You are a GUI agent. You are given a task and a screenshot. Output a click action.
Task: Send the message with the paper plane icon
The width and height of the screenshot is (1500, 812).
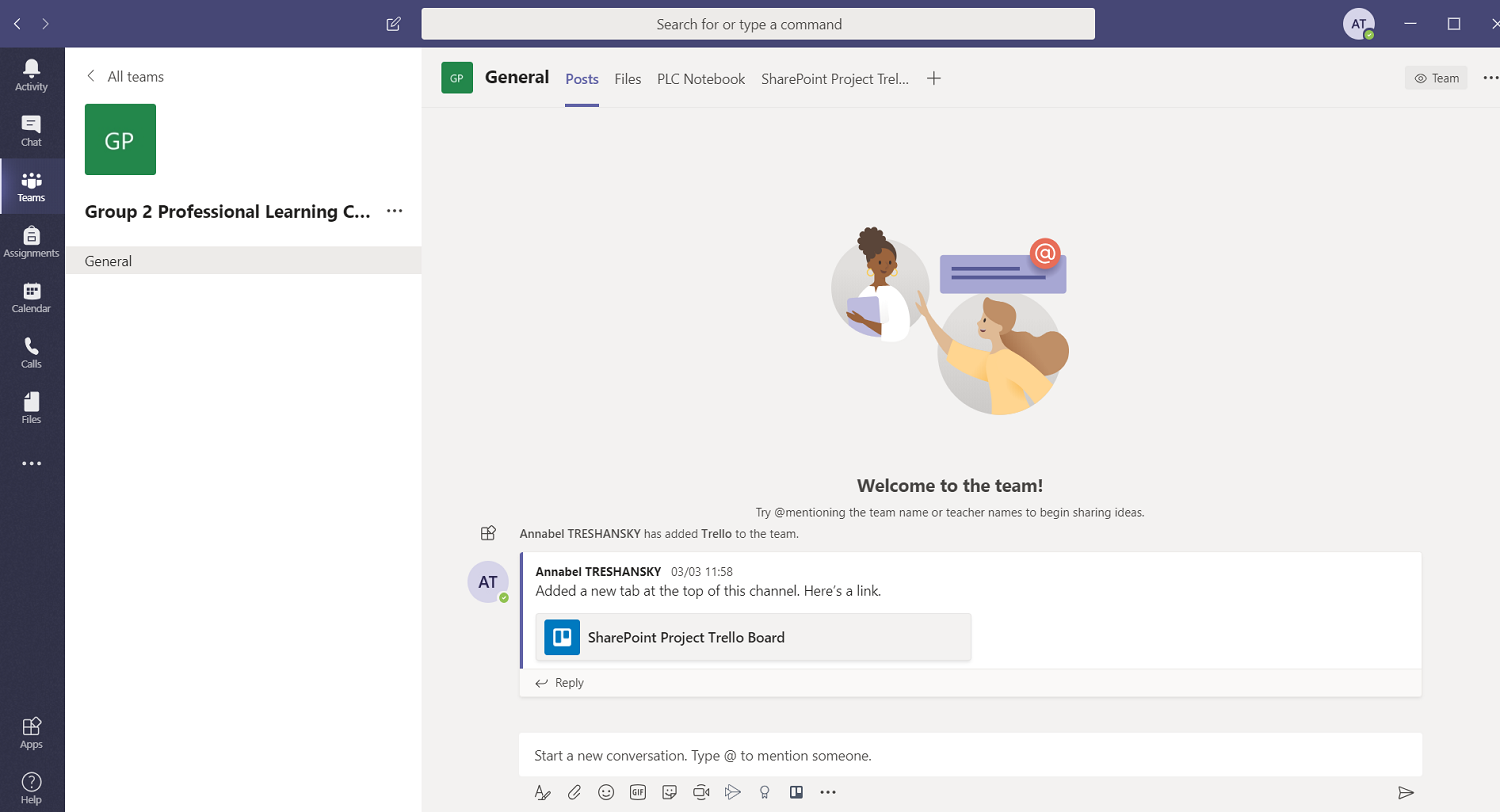click(x=1406, y=793)
